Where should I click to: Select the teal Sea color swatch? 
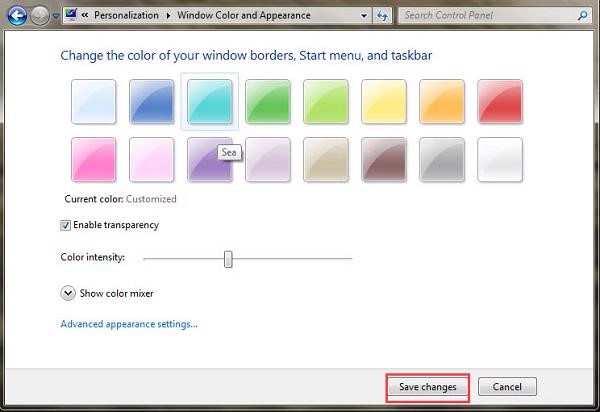210,101
